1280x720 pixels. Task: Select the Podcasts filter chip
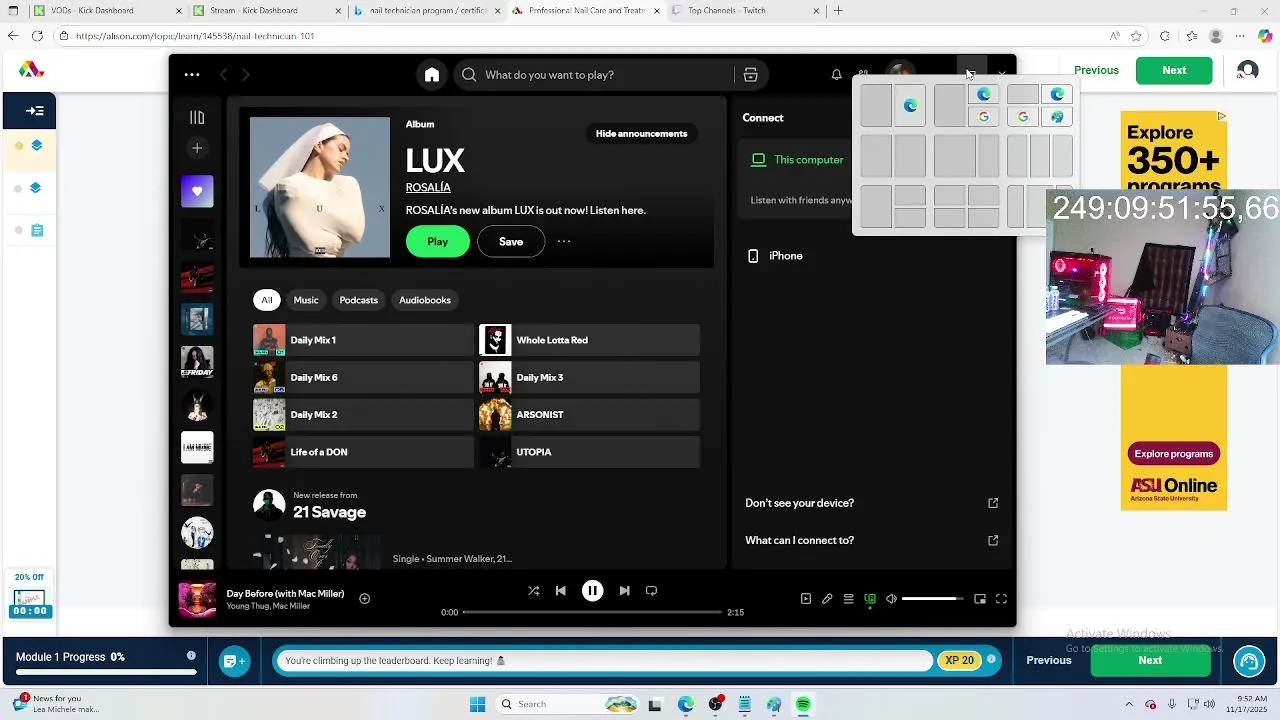click(358, 300)
